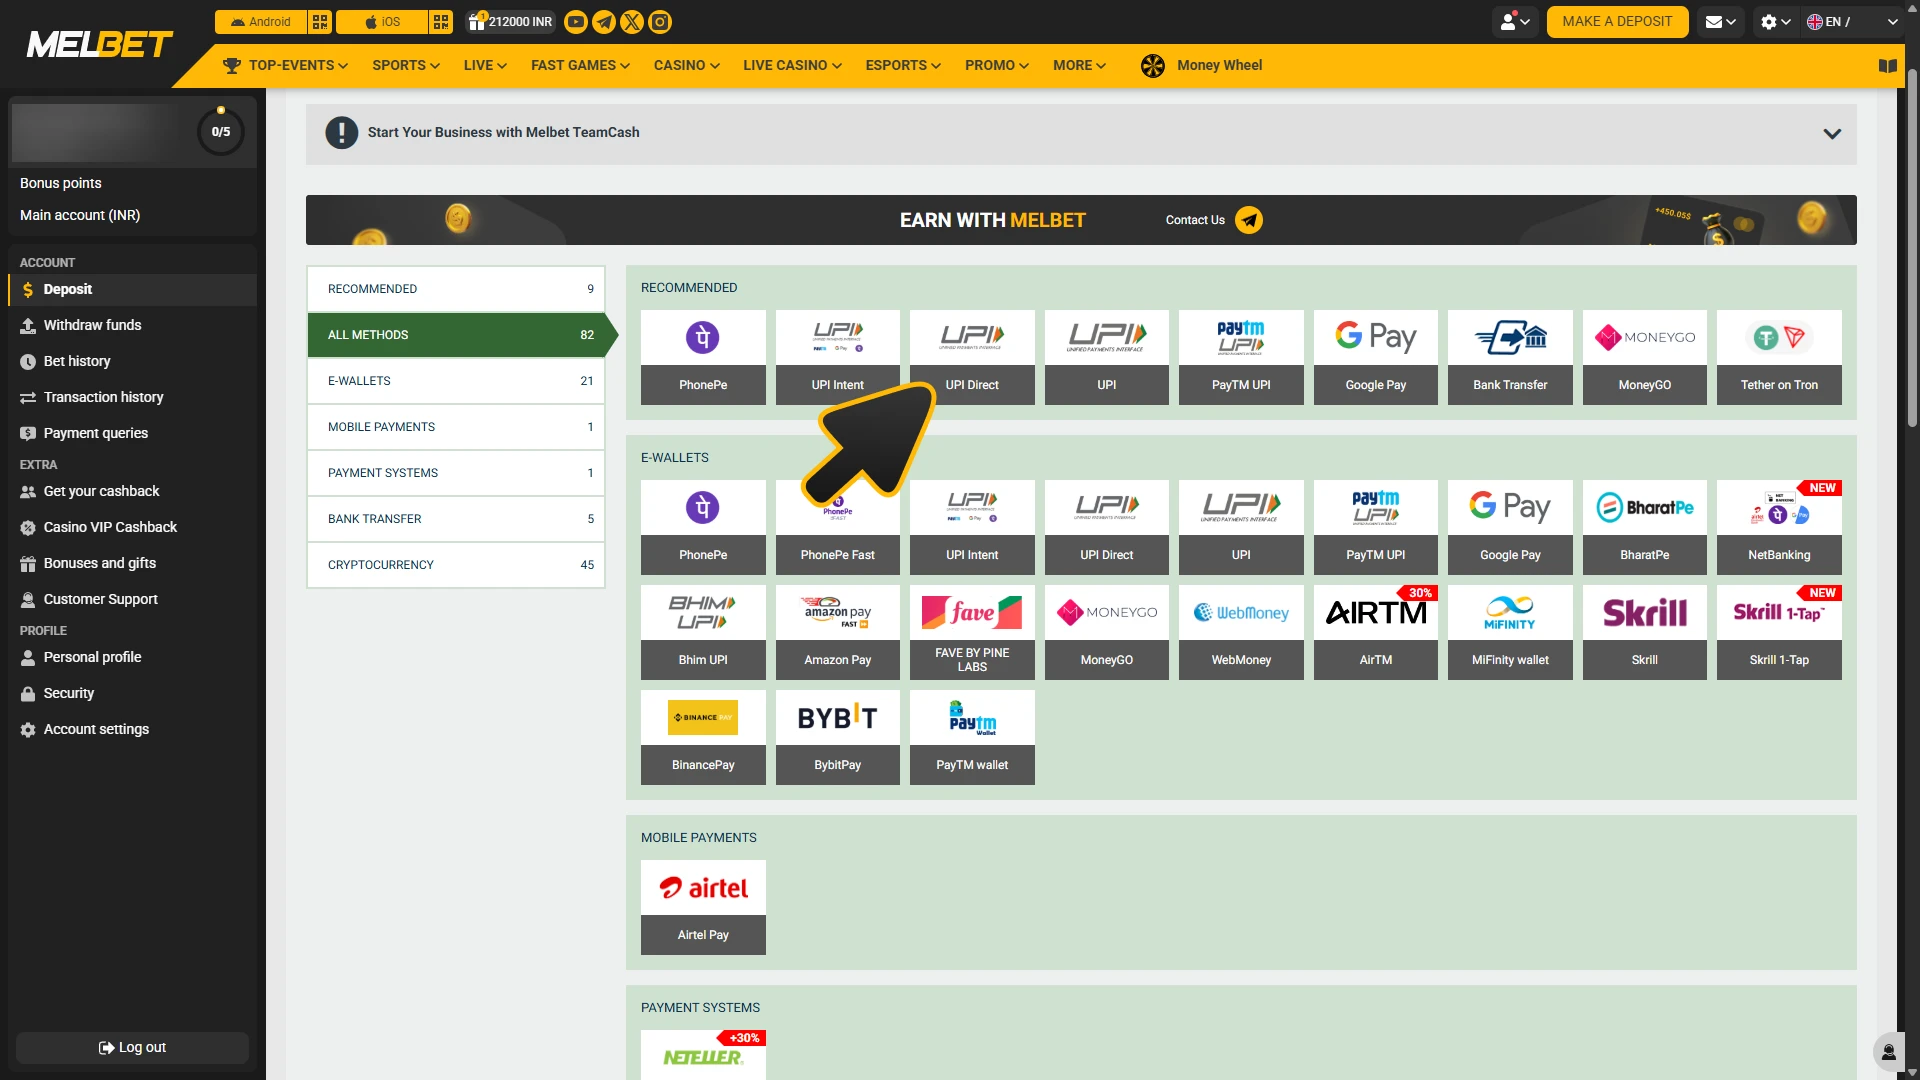Open the FAST GAMES dropdown menu
The width and height of the screenshot is (1920, 1080).
tap(580, 66)
